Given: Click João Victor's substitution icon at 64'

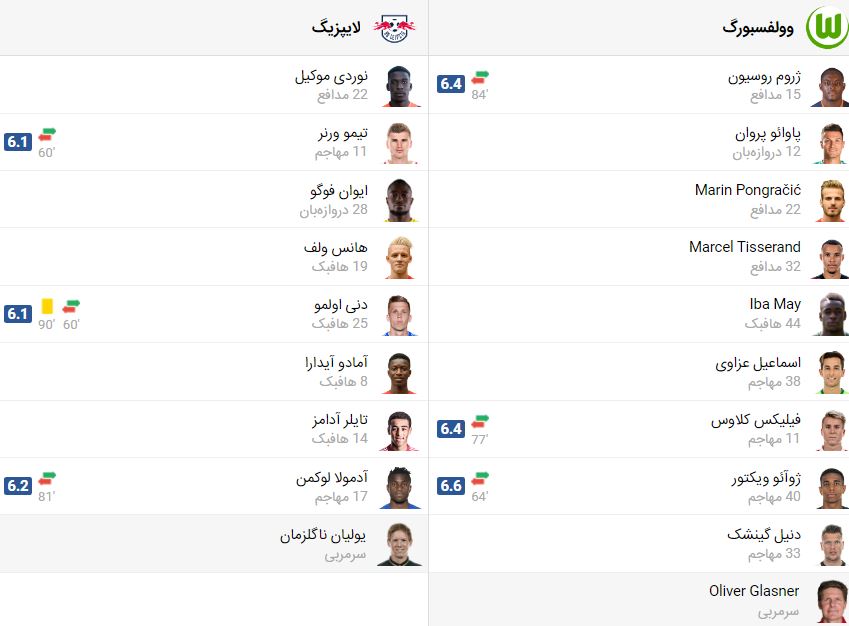Looking at the screenshot, I should (x=480, y=478).
